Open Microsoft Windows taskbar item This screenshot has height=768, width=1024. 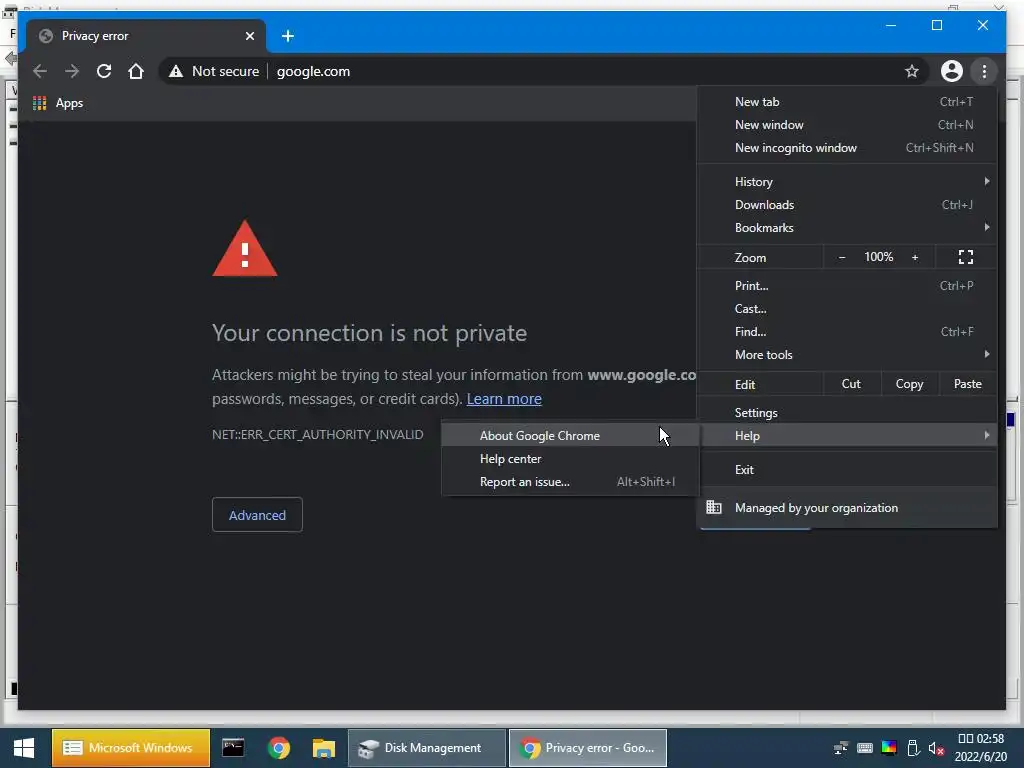tap(131, 748)
